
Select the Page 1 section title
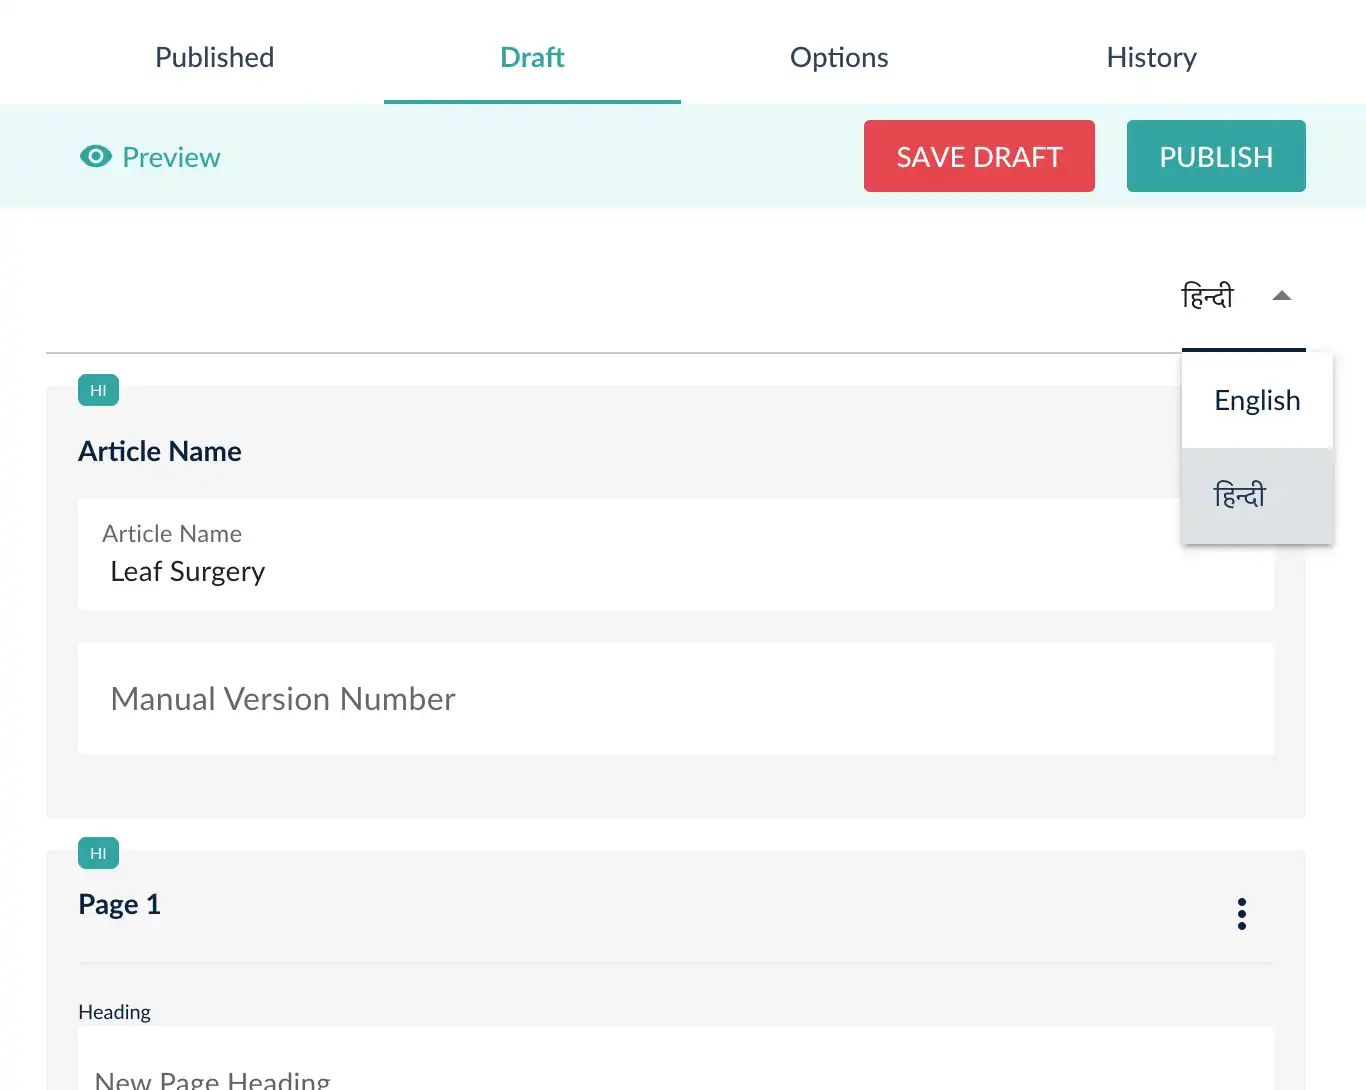(119, 905)
